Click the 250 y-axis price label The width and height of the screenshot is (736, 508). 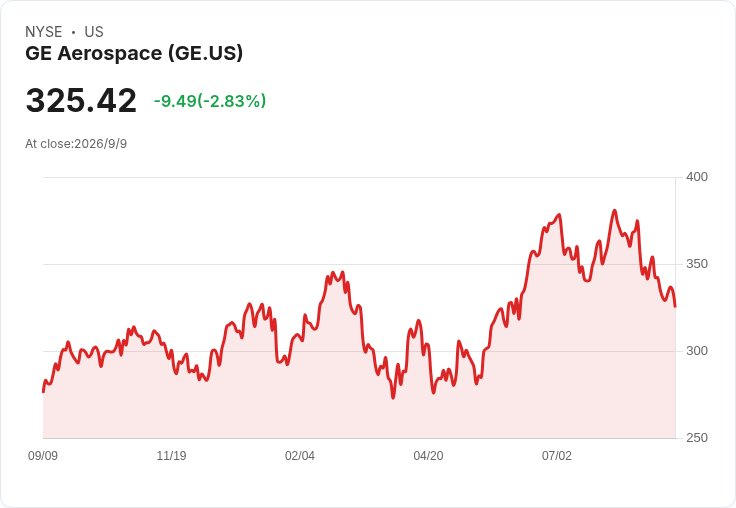[697, 438]
